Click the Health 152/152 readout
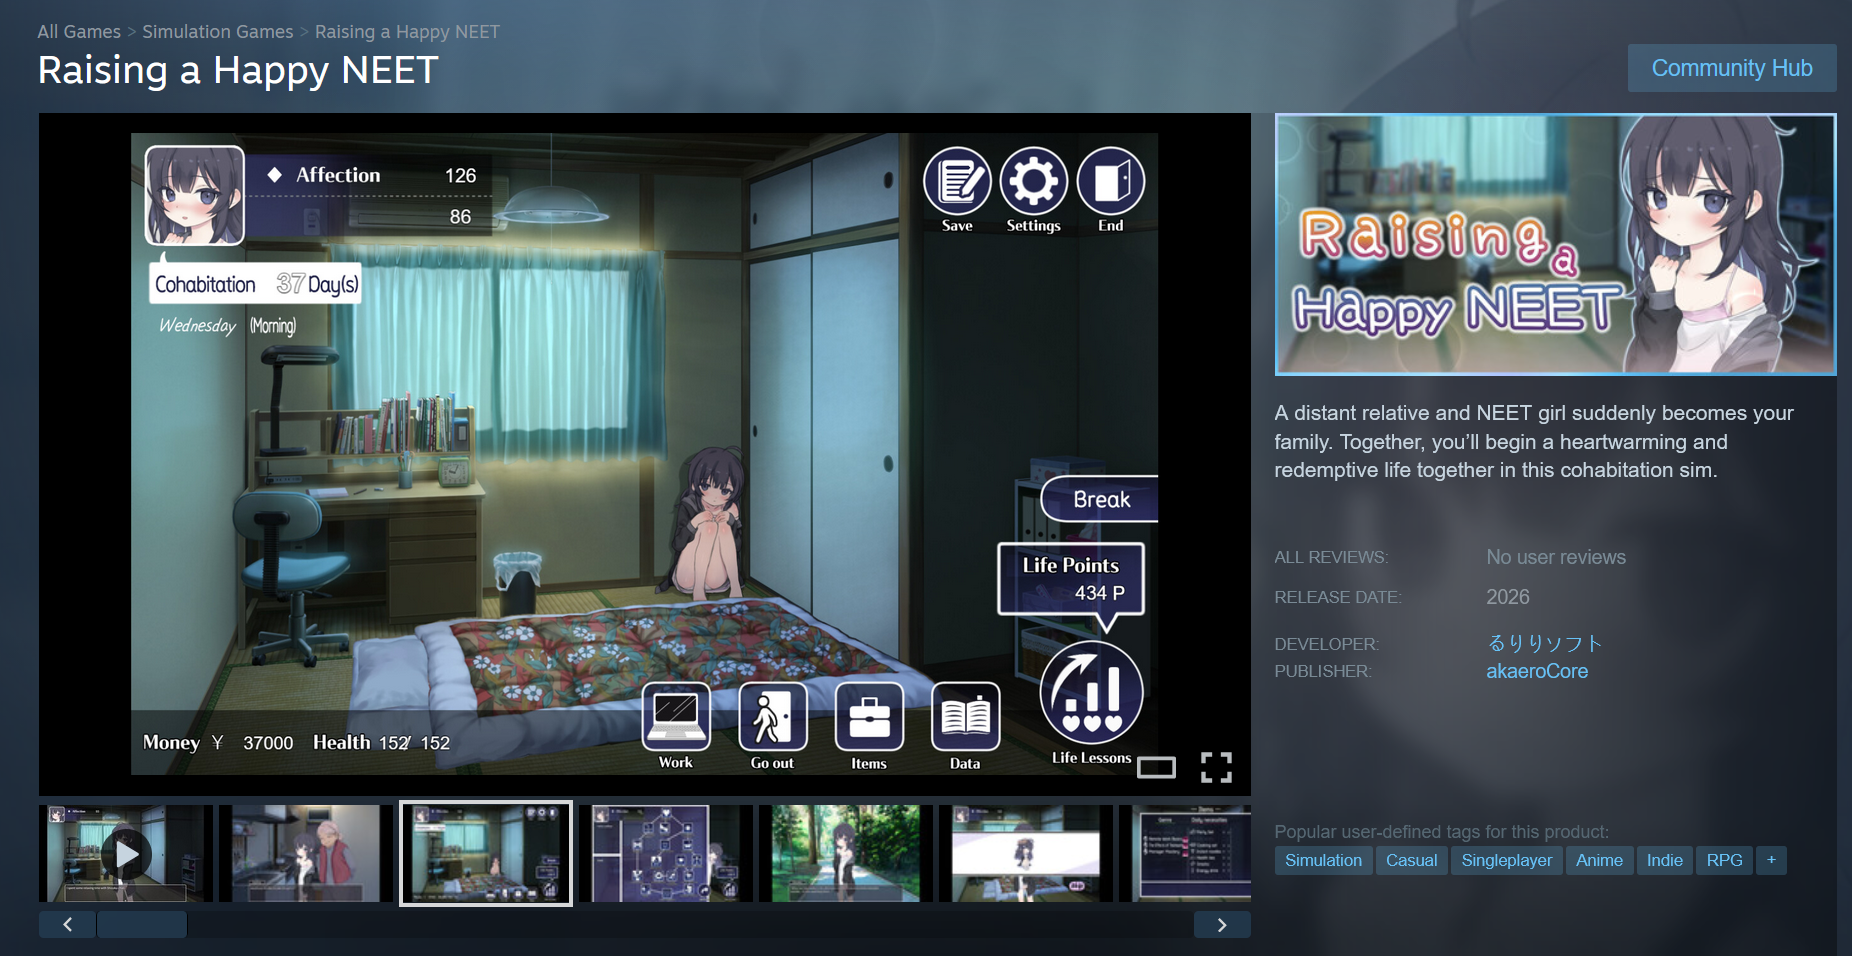This screenshot has width=1852, height=956. pos(381,742)
